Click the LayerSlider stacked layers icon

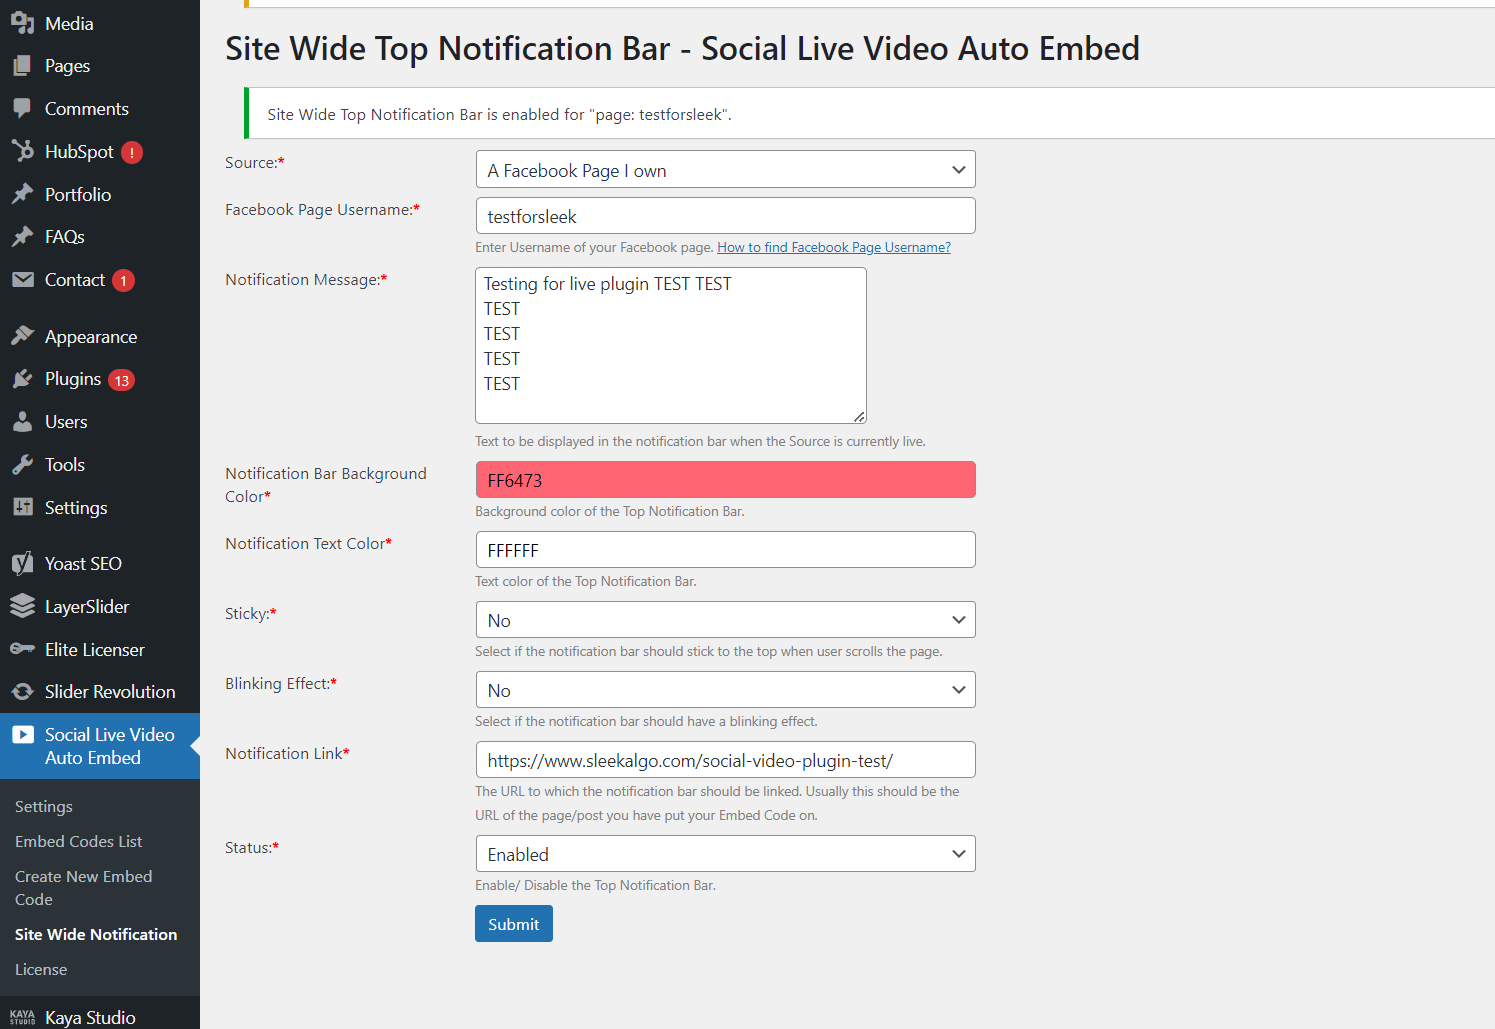(22, 607)
